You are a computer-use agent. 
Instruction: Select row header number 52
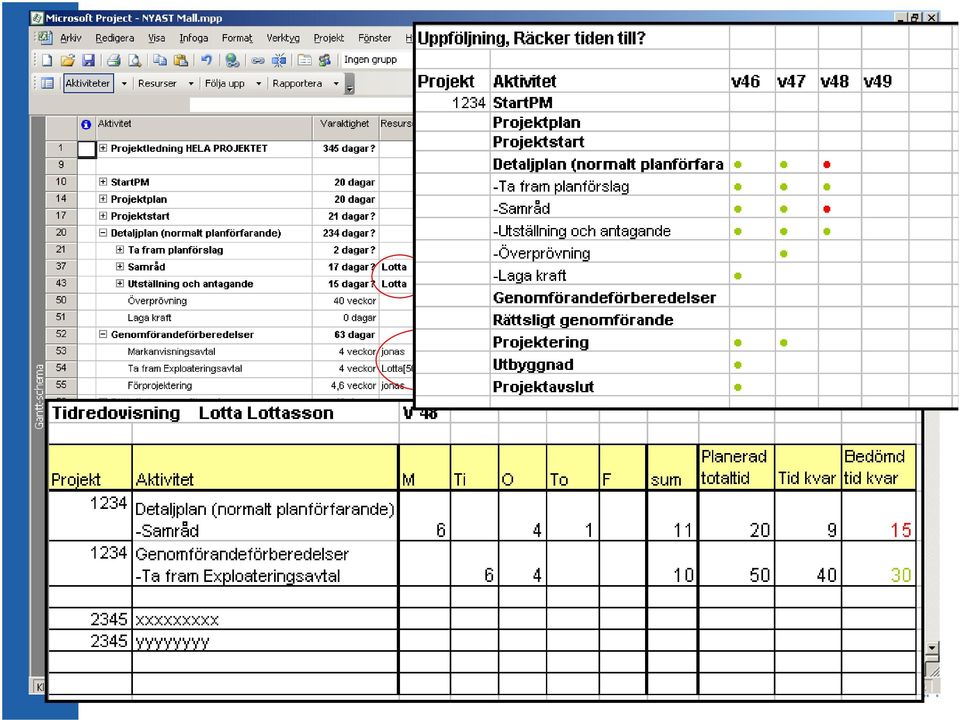(61, 334)
